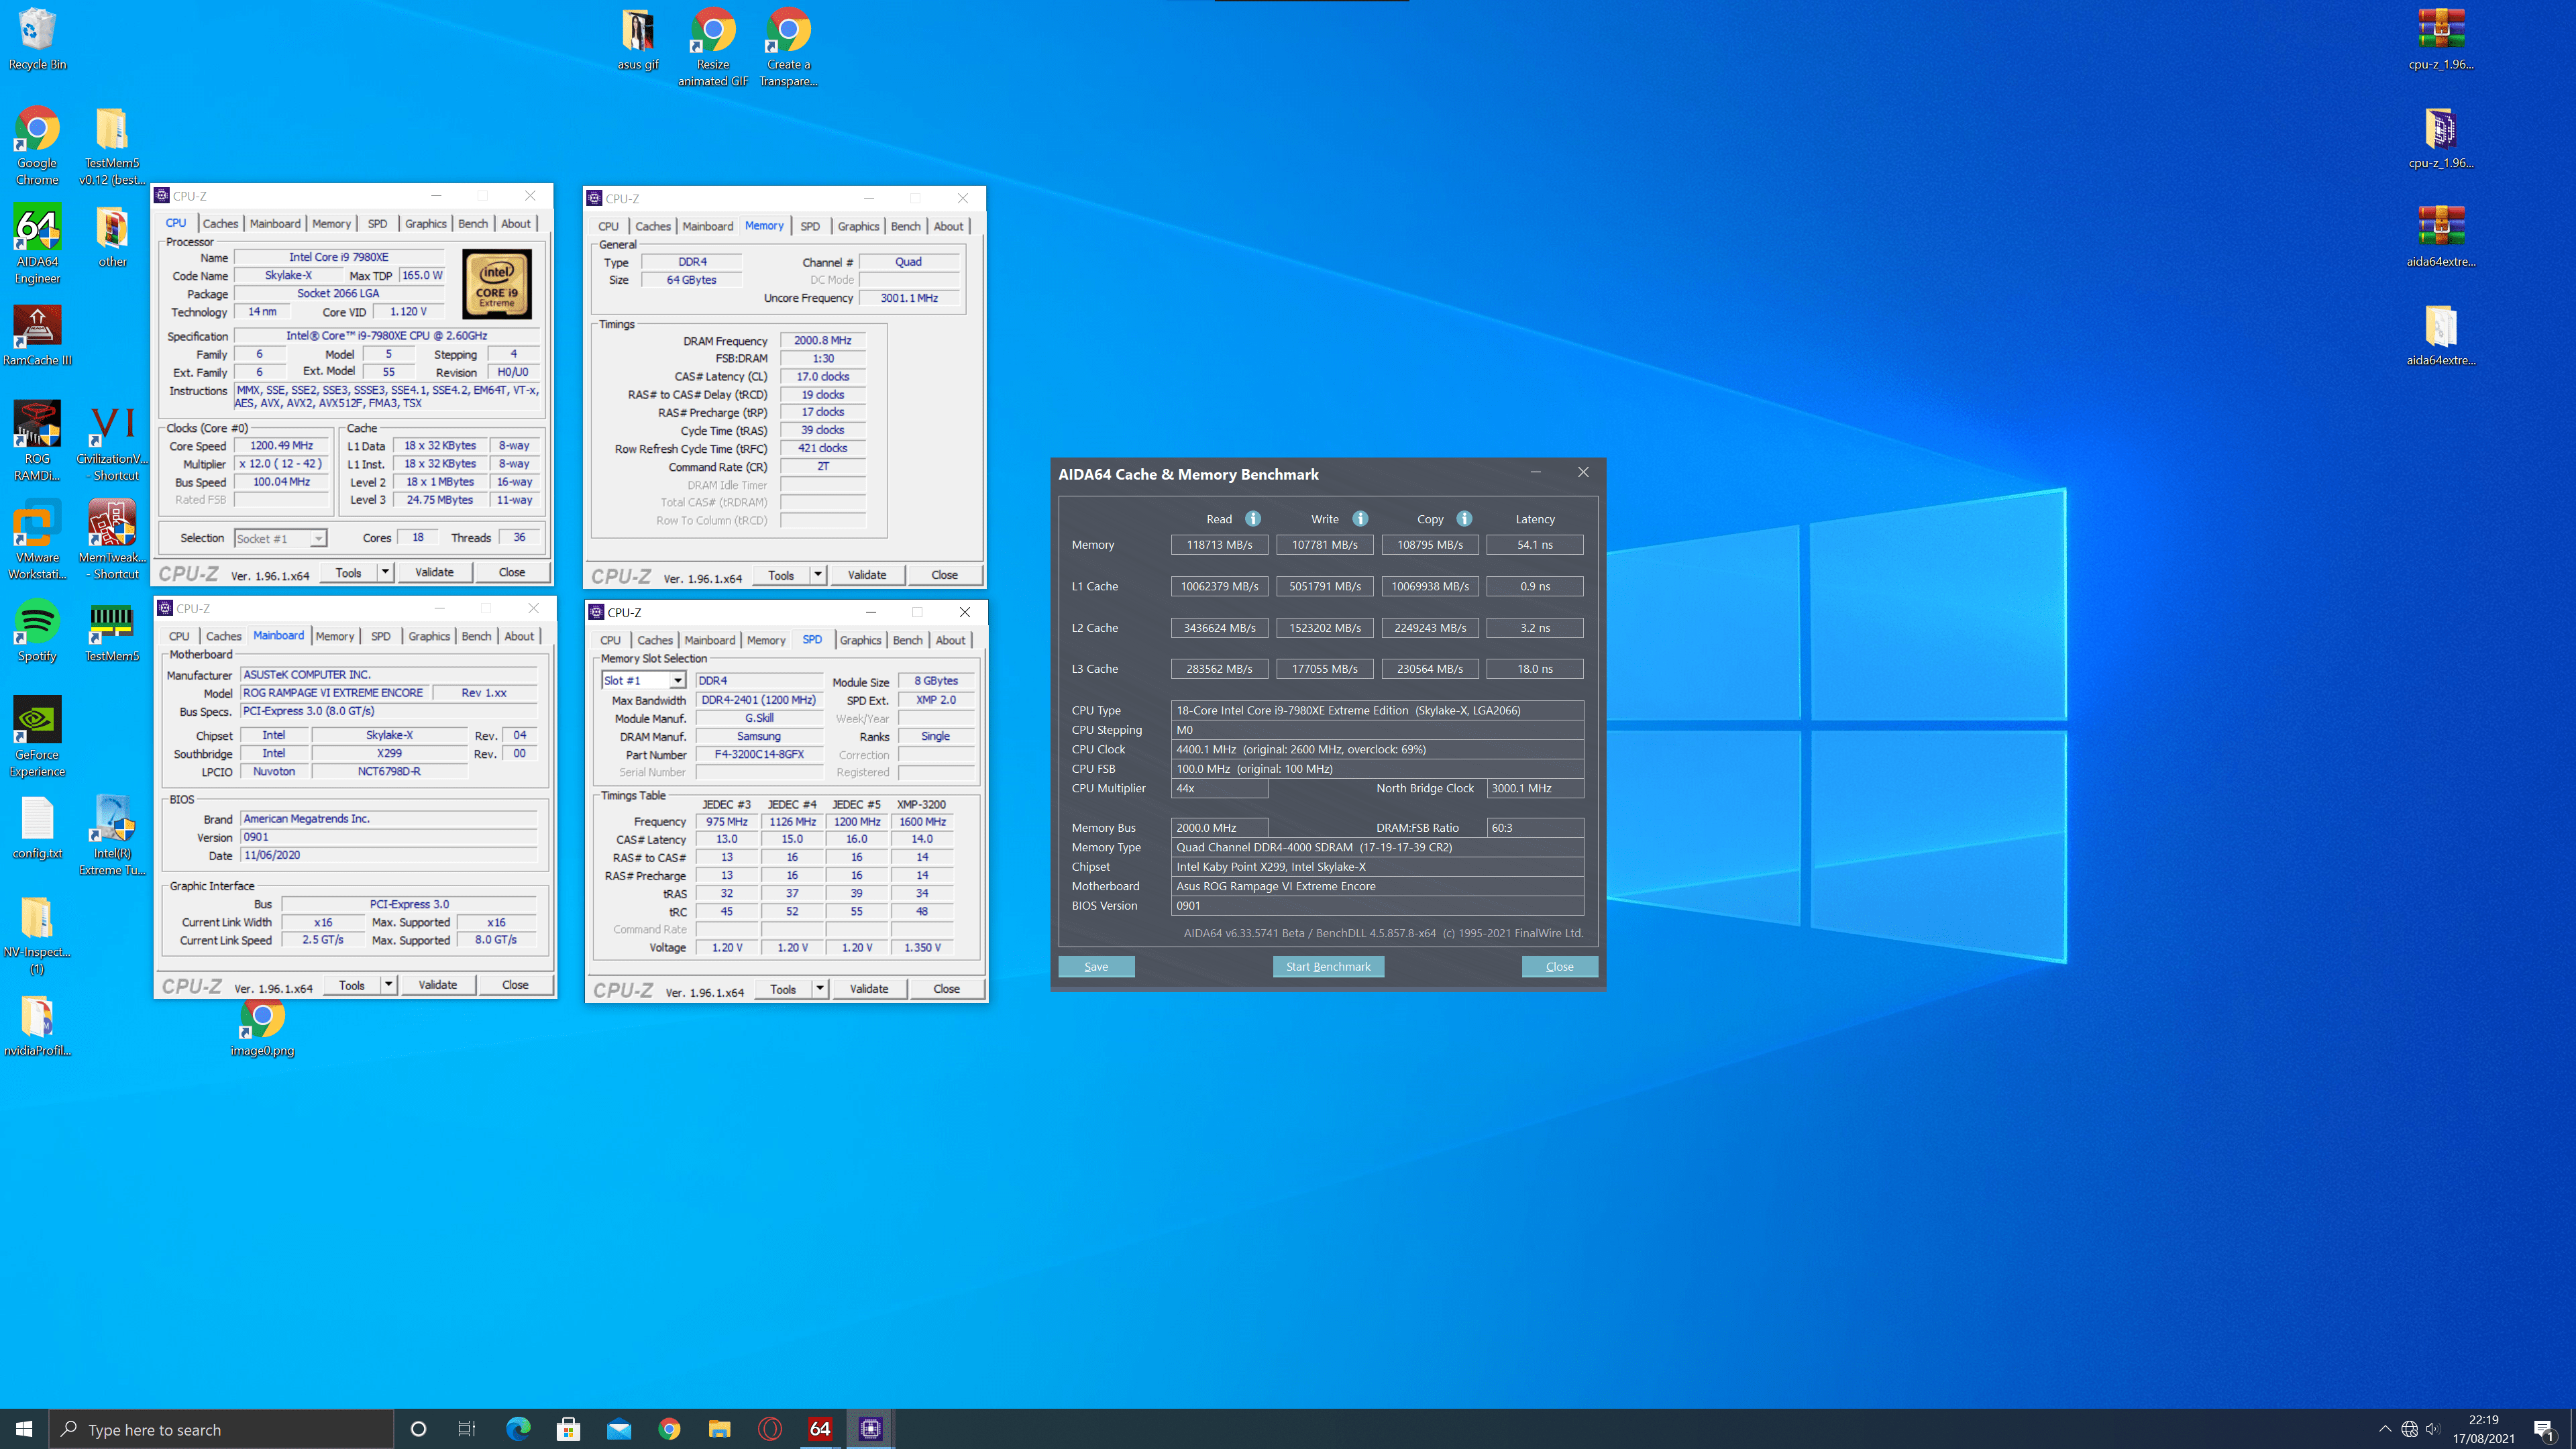2576x1449 pixels.
Task: Launch ROG RAMDisk desktop shortcut
Action: pos(37,440)
